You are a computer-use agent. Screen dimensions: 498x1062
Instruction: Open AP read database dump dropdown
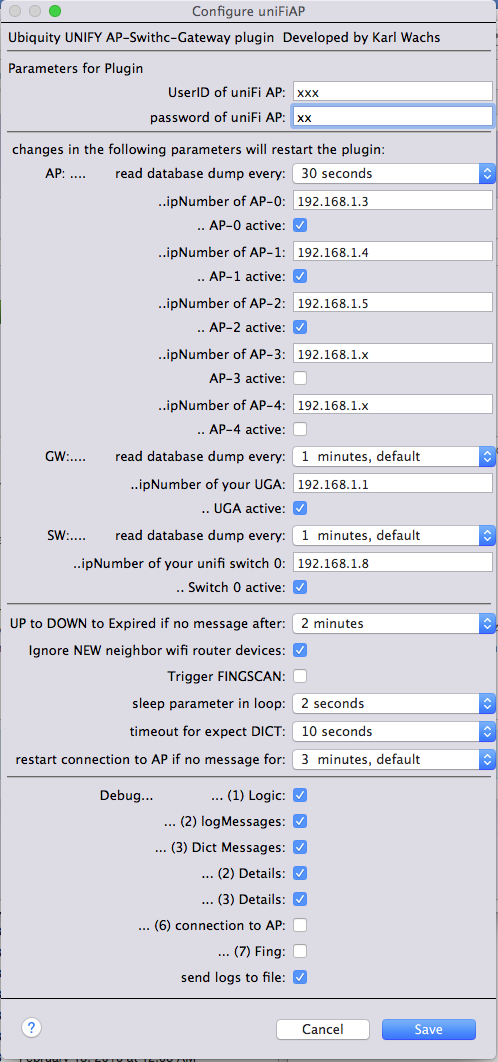click(394, 173)
